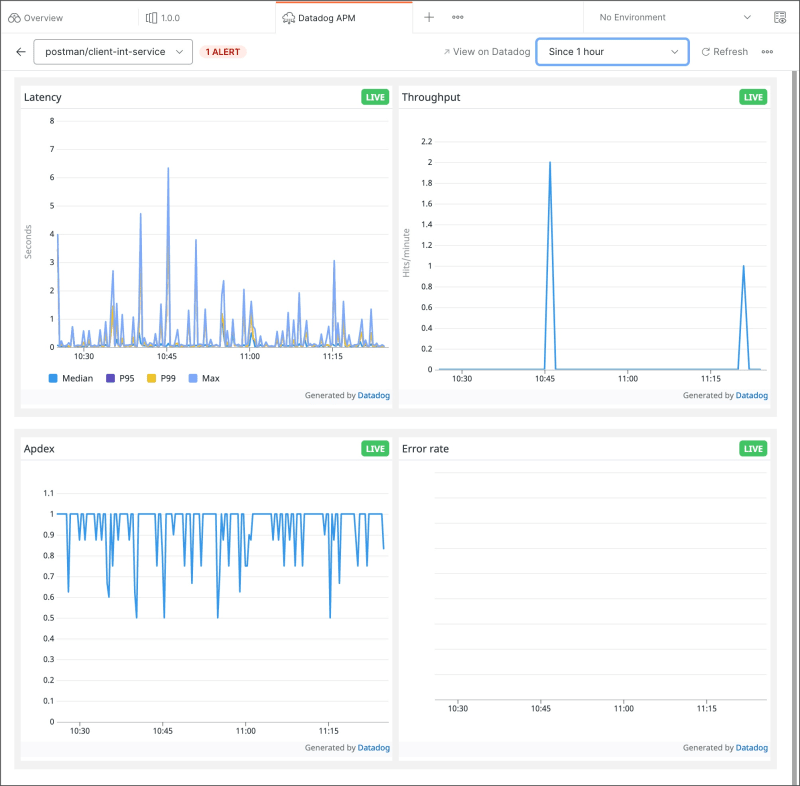Go back using the back arrow
This screenshot has width=800, height=786.
click(21, 51)
